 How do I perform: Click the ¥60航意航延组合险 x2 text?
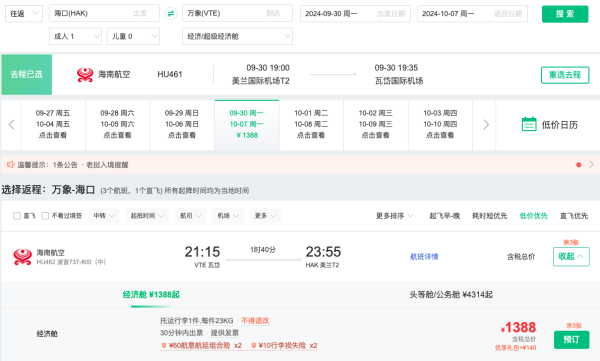point(205,346)
